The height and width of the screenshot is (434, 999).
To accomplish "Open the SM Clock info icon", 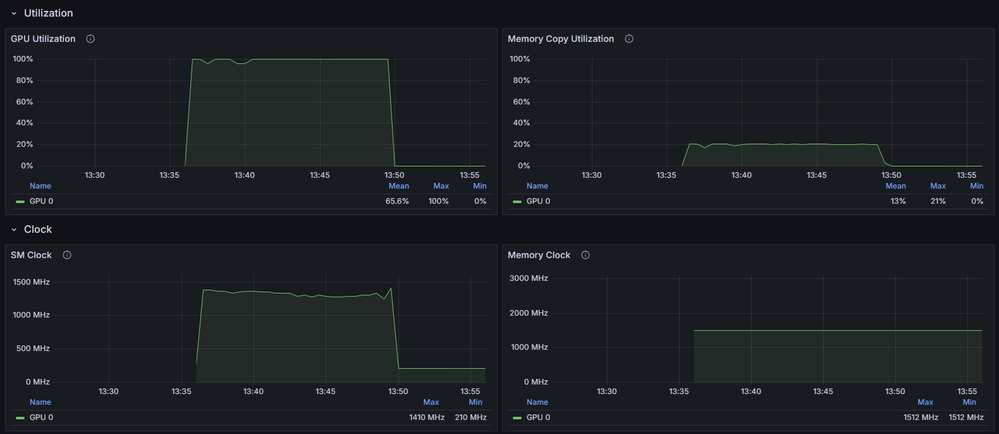I will 67,255.
